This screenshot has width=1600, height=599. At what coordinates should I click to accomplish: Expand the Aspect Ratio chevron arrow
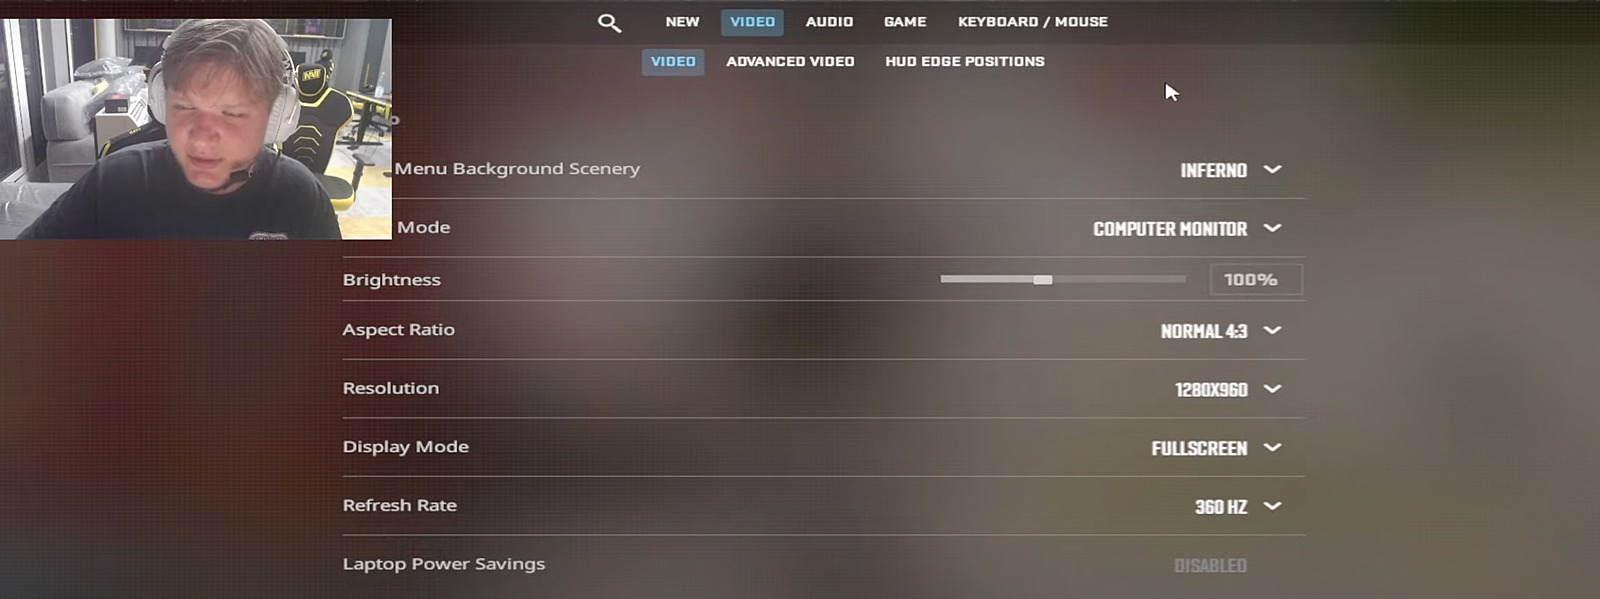pos(1273,331)
